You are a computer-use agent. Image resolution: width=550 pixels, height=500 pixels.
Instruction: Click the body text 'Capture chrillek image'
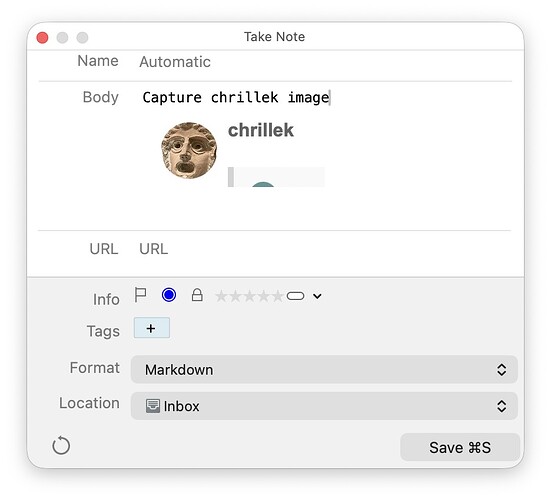point(236,98)
